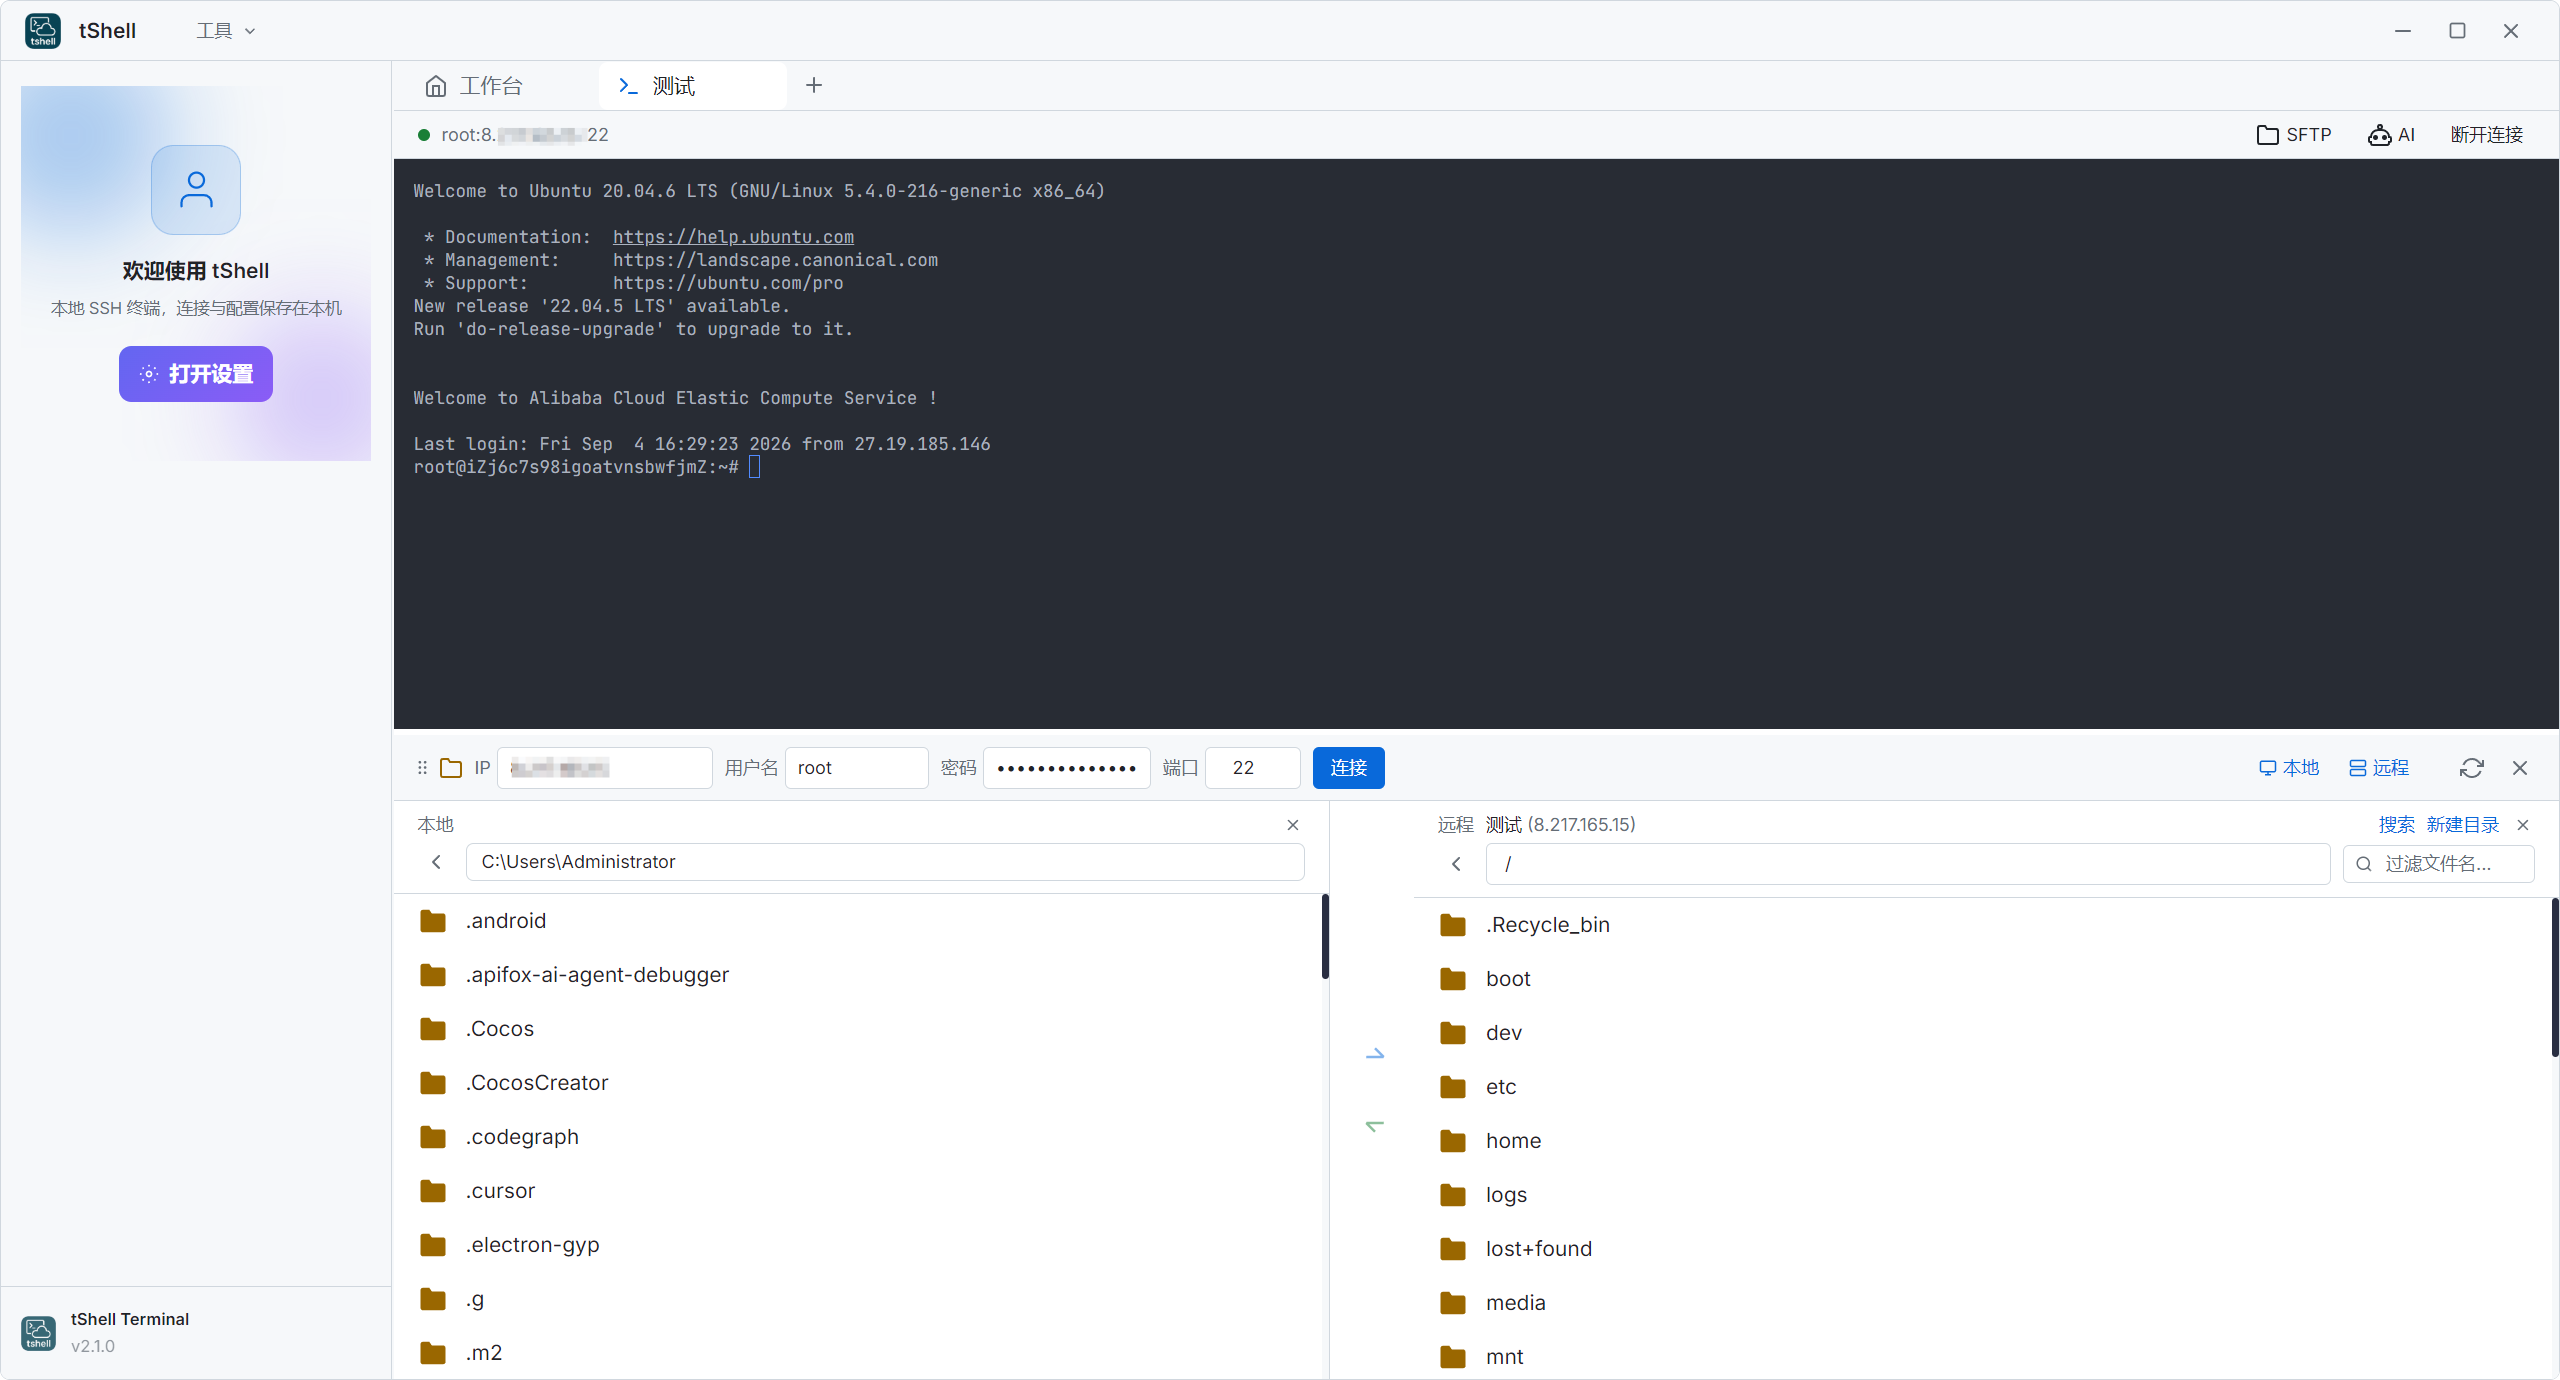Focus the 端口 field showing 22
2560x1380 pixels.
[1252, 768]
